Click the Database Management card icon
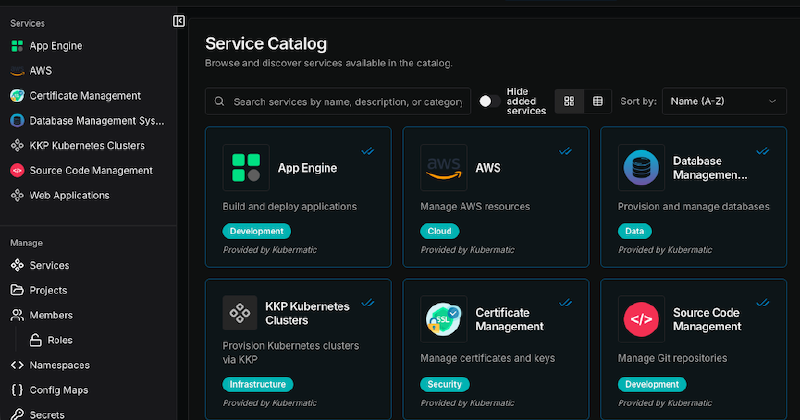Image resolution: width=800 pixels, height=420 pixels. 642,167
